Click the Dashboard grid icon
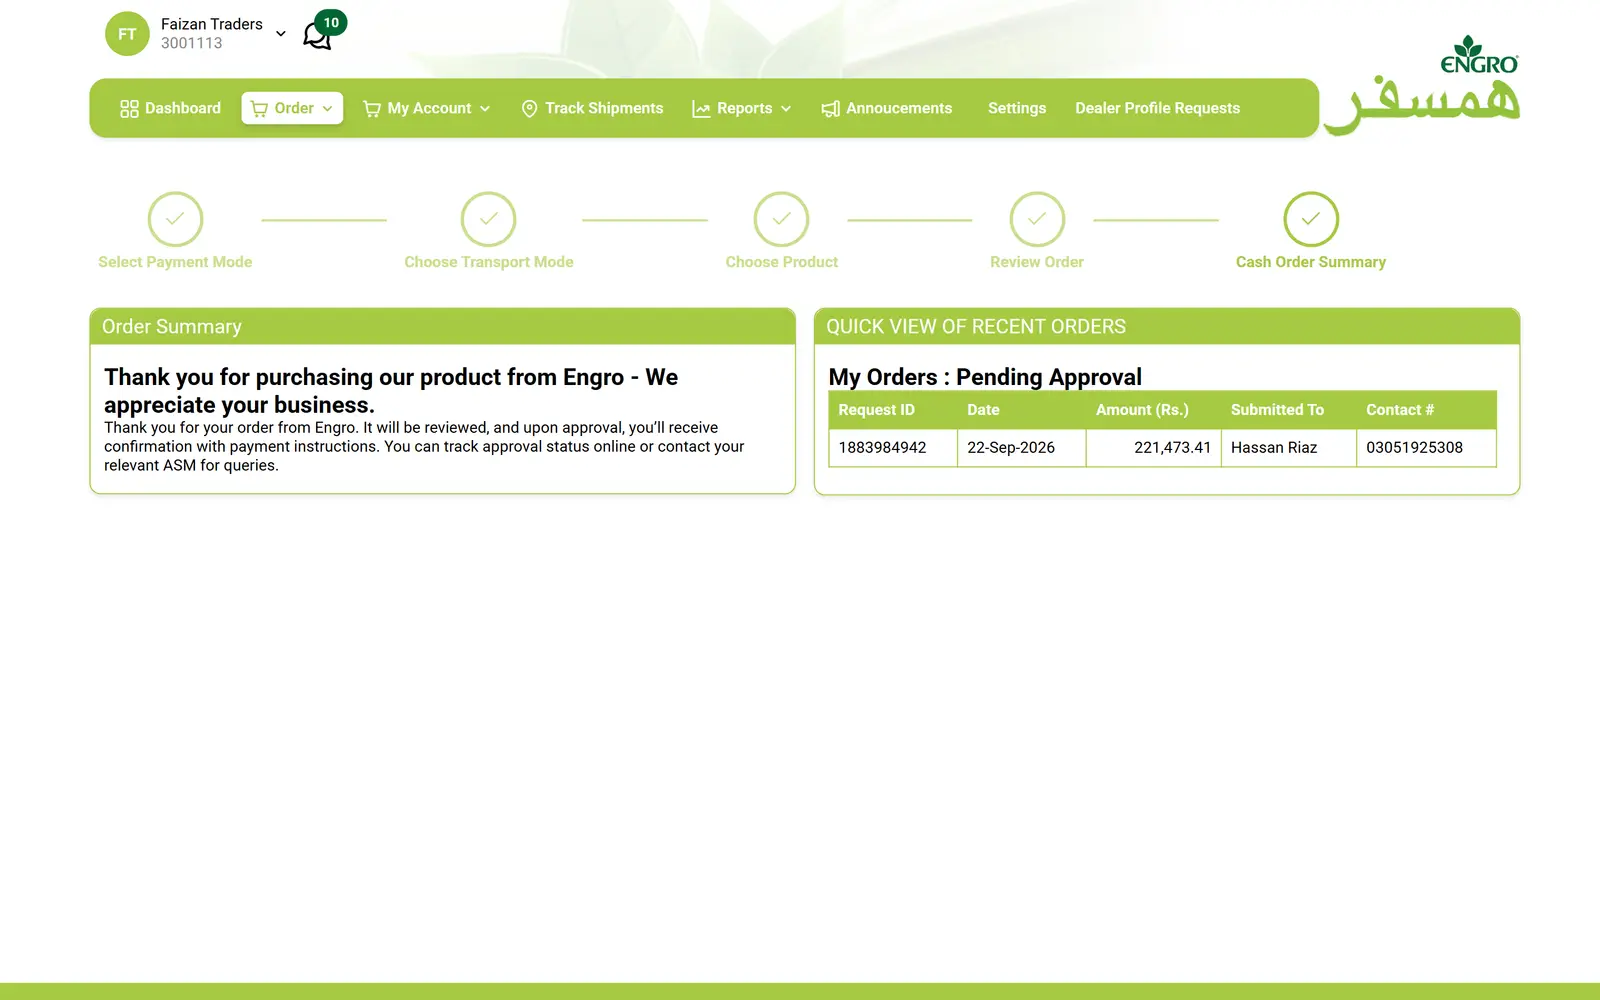Screen dimensions: 1600x1000 (x=129, y=108)
